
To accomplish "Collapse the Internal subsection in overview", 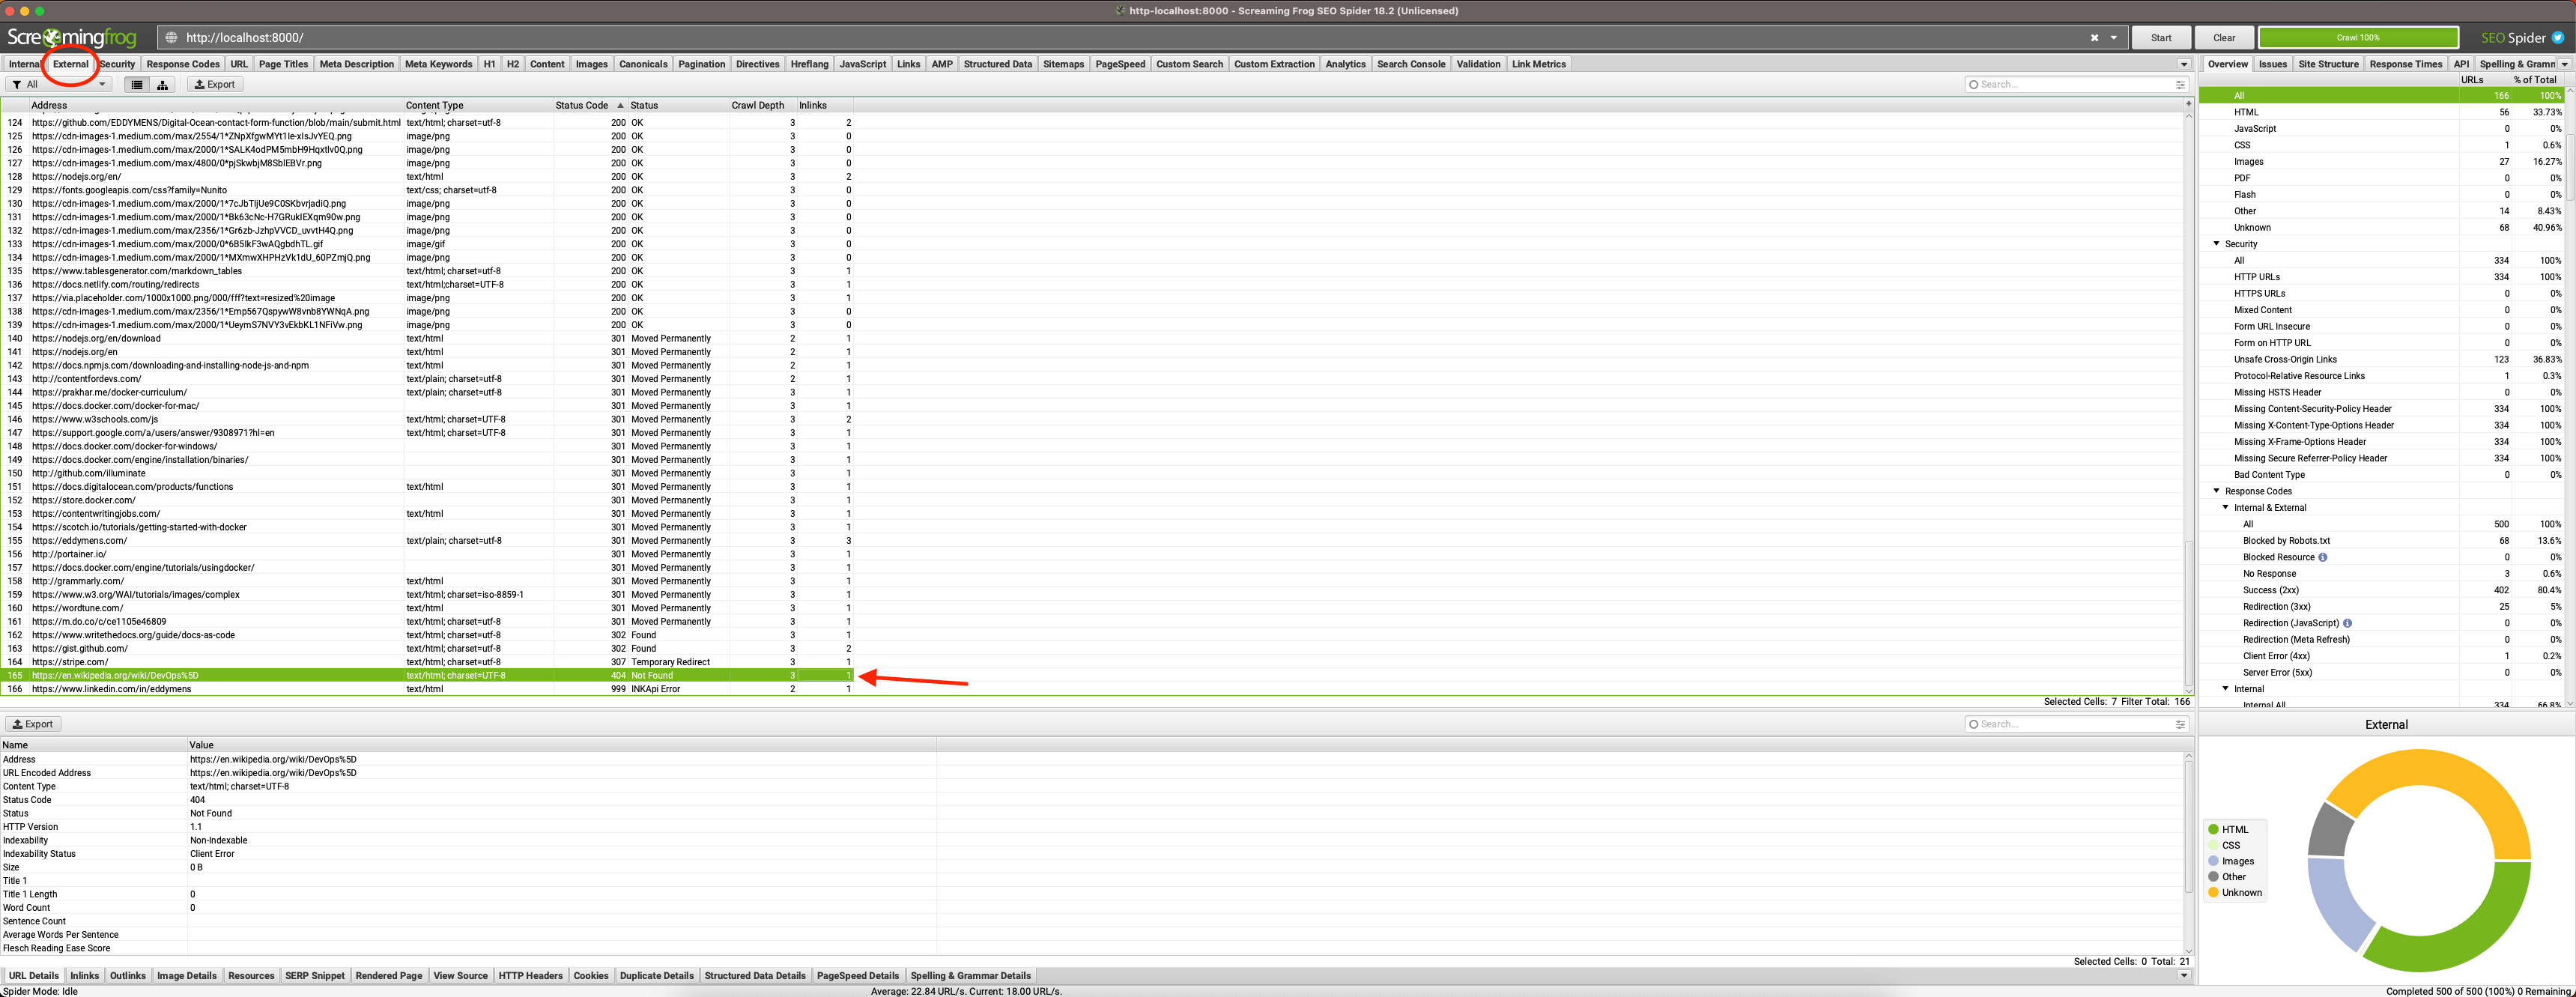I will click(2225, 689).
